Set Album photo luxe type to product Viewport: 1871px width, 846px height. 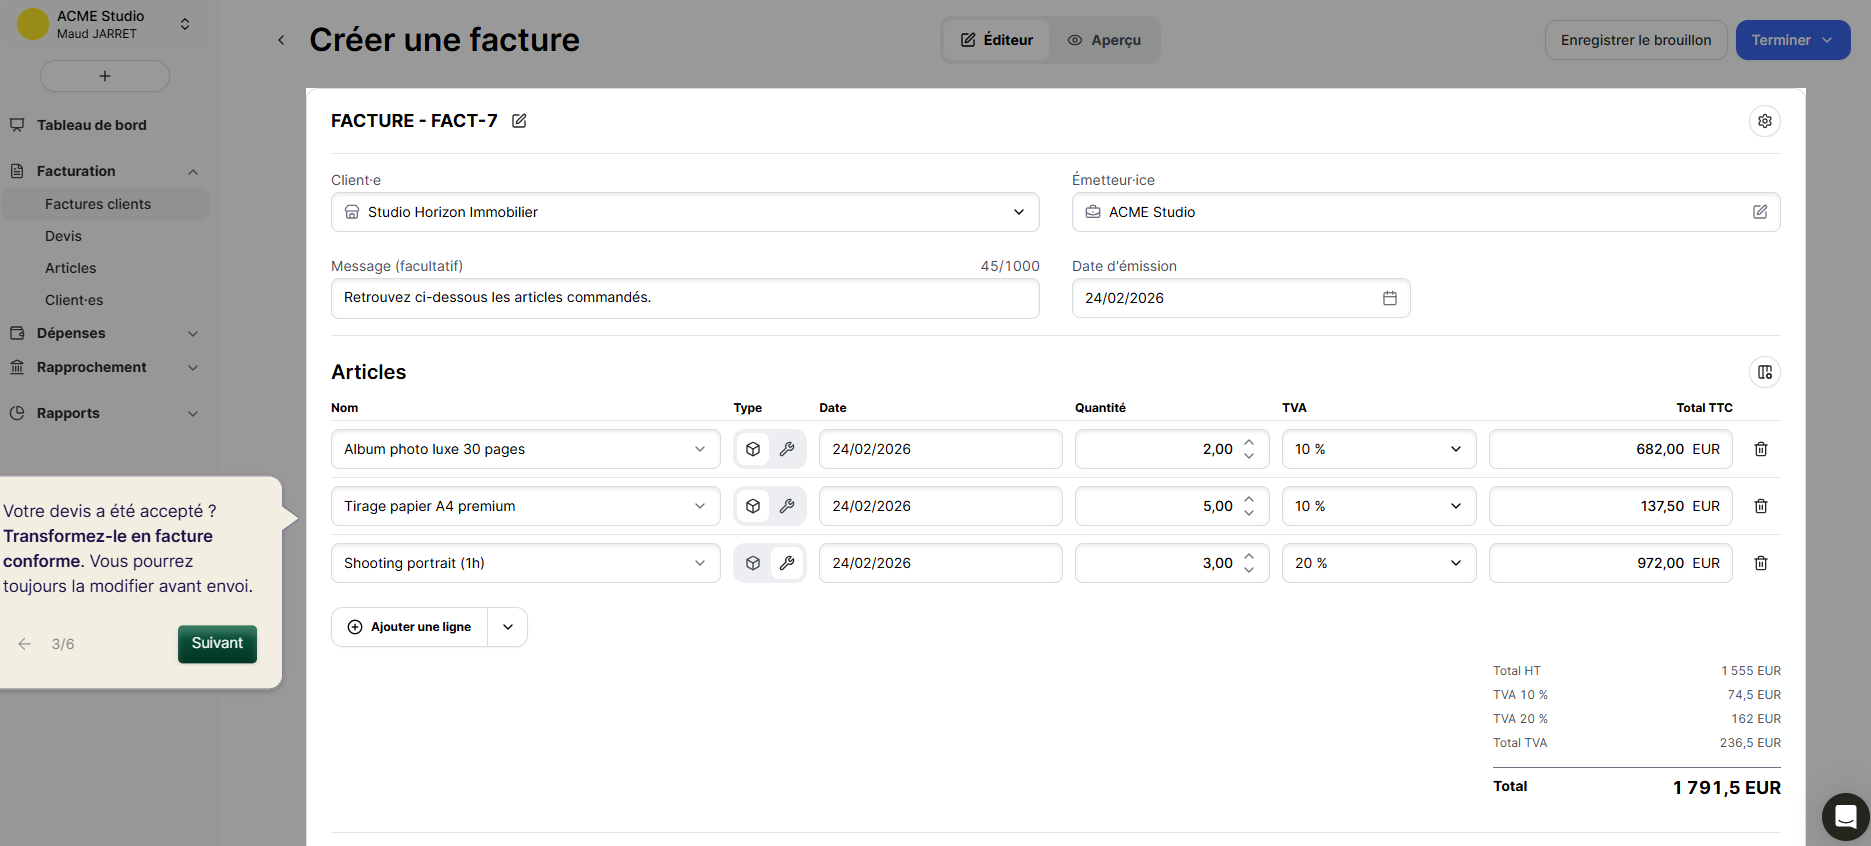[753, 449]
